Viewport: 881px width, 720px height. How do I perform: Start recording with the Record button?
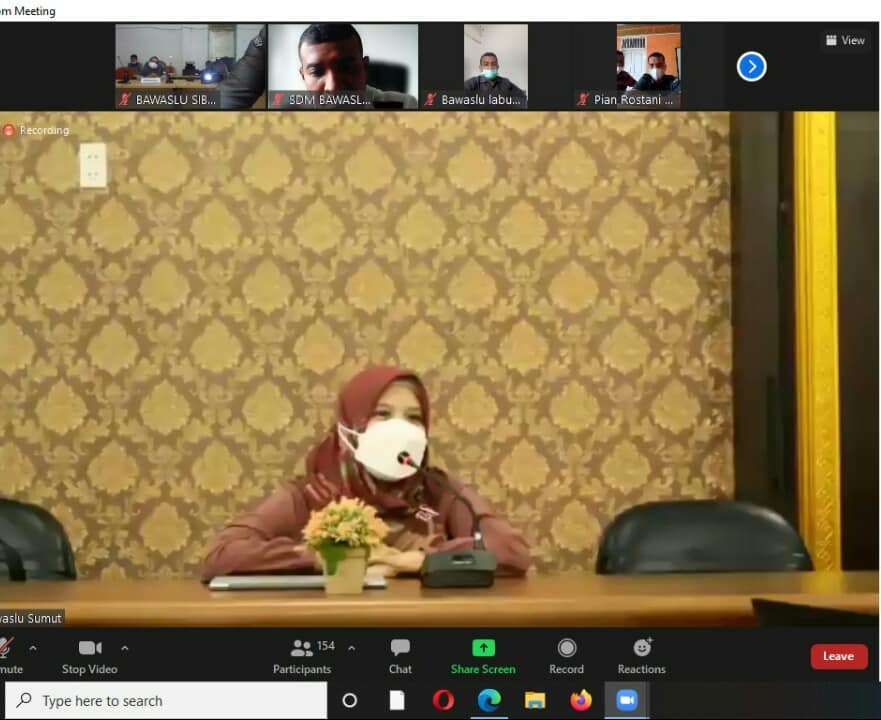pos(566,656)
